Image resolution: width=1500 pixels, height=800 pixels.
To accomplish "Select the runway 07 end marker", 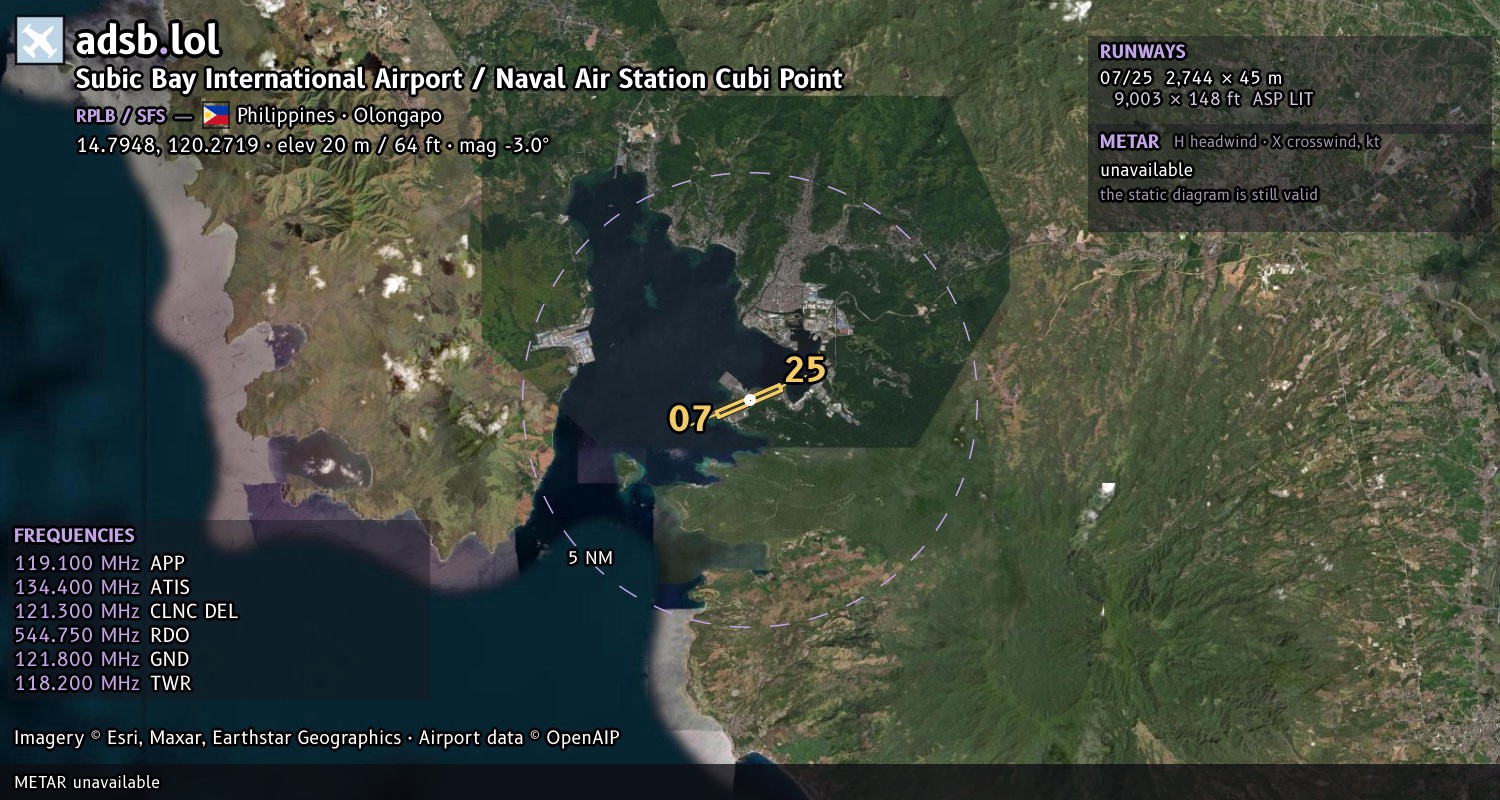I will click(x=690, y=418).
